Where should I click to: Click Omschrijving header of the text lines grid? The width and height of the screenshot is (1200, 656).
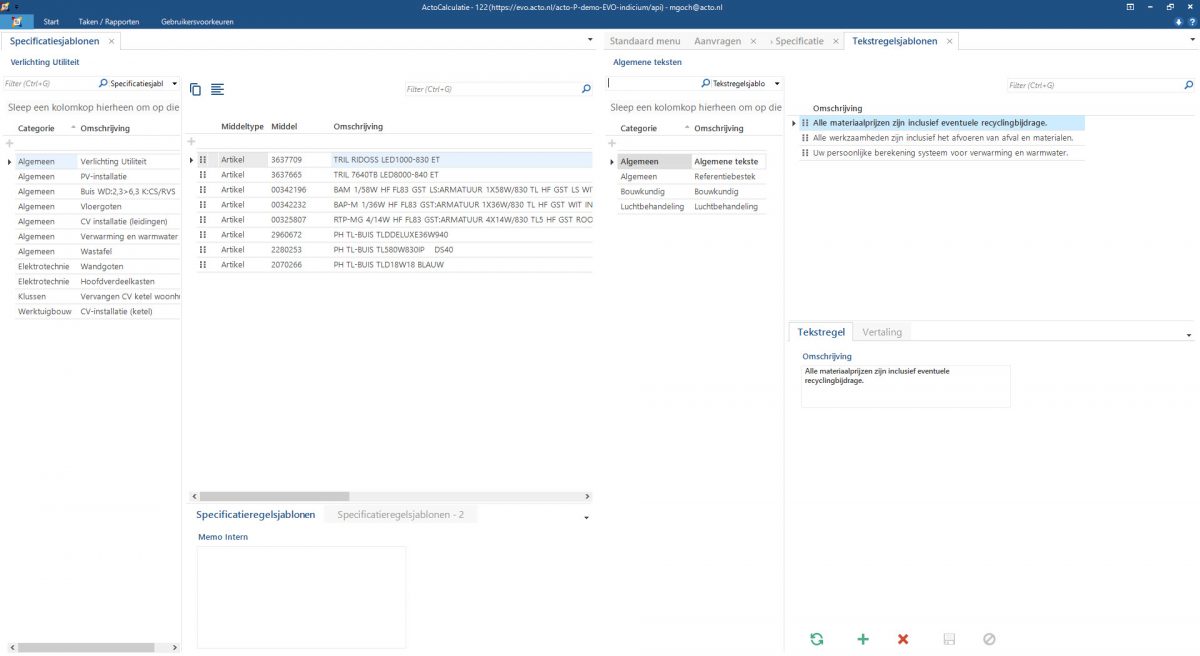[838, 108]
